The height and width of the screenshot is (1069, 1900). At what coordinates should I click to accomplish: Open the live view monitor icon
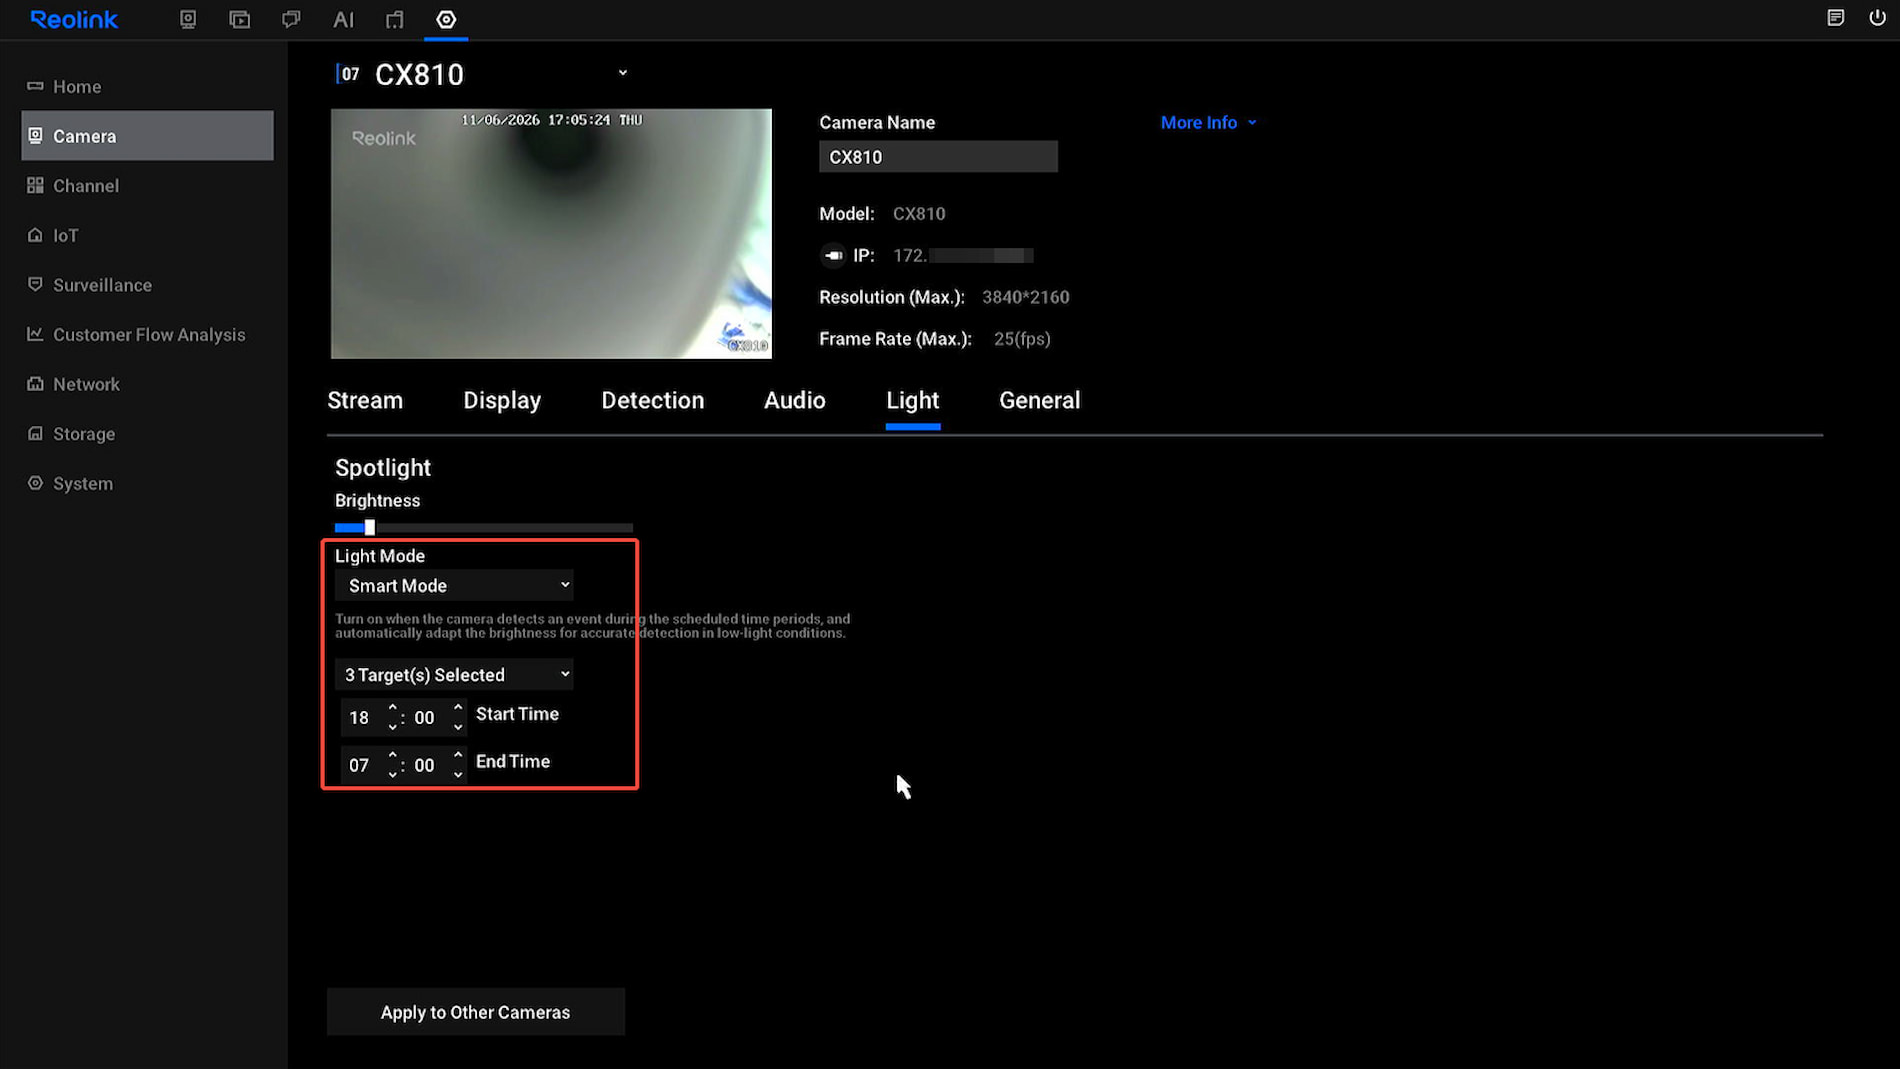pos(188,19)
